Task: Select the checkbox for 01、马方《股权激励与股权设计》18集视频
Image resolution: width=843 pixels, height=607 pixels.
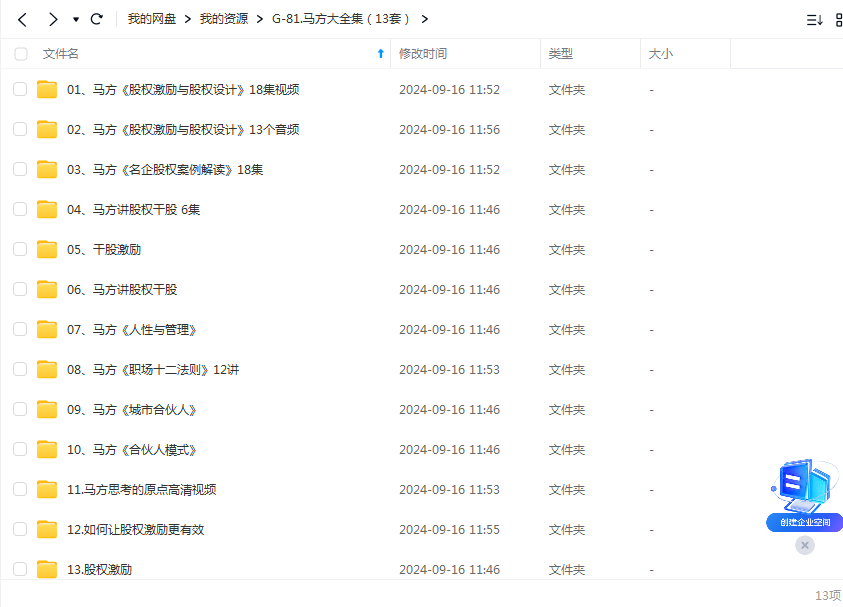Action: point(21,89)
